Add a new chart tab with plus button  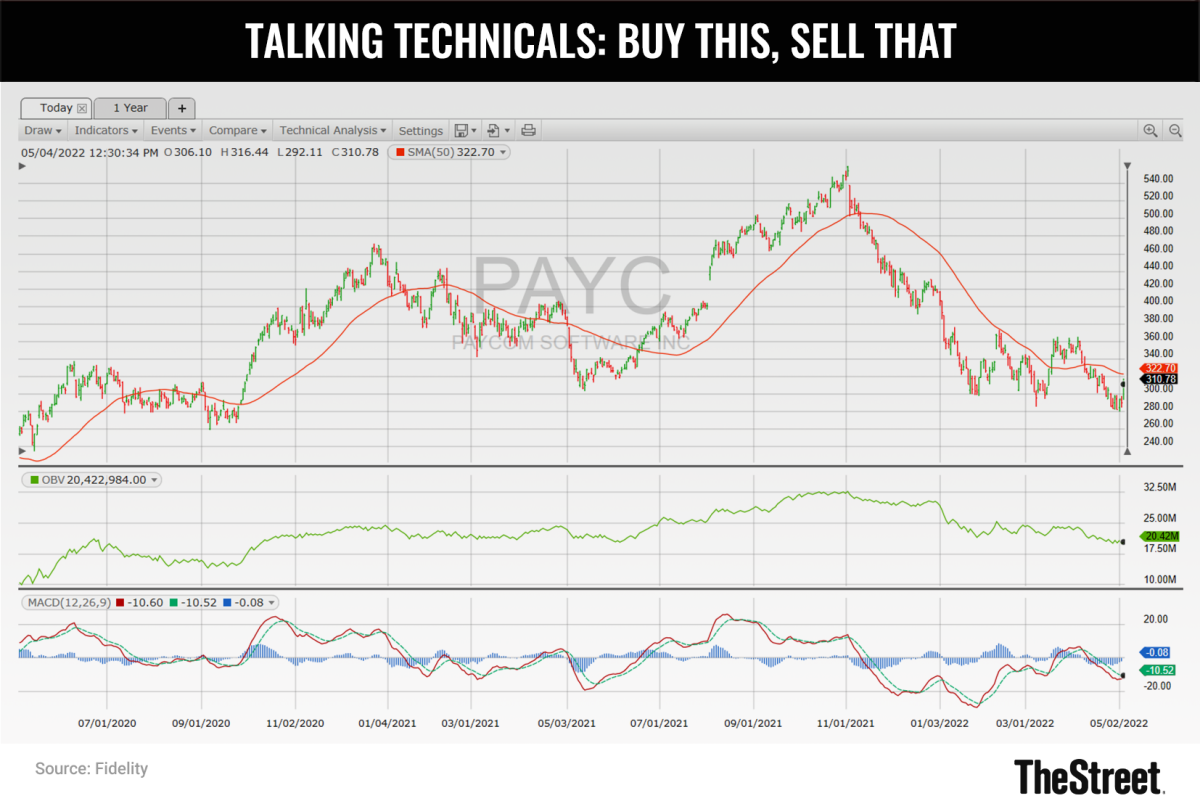182,108
